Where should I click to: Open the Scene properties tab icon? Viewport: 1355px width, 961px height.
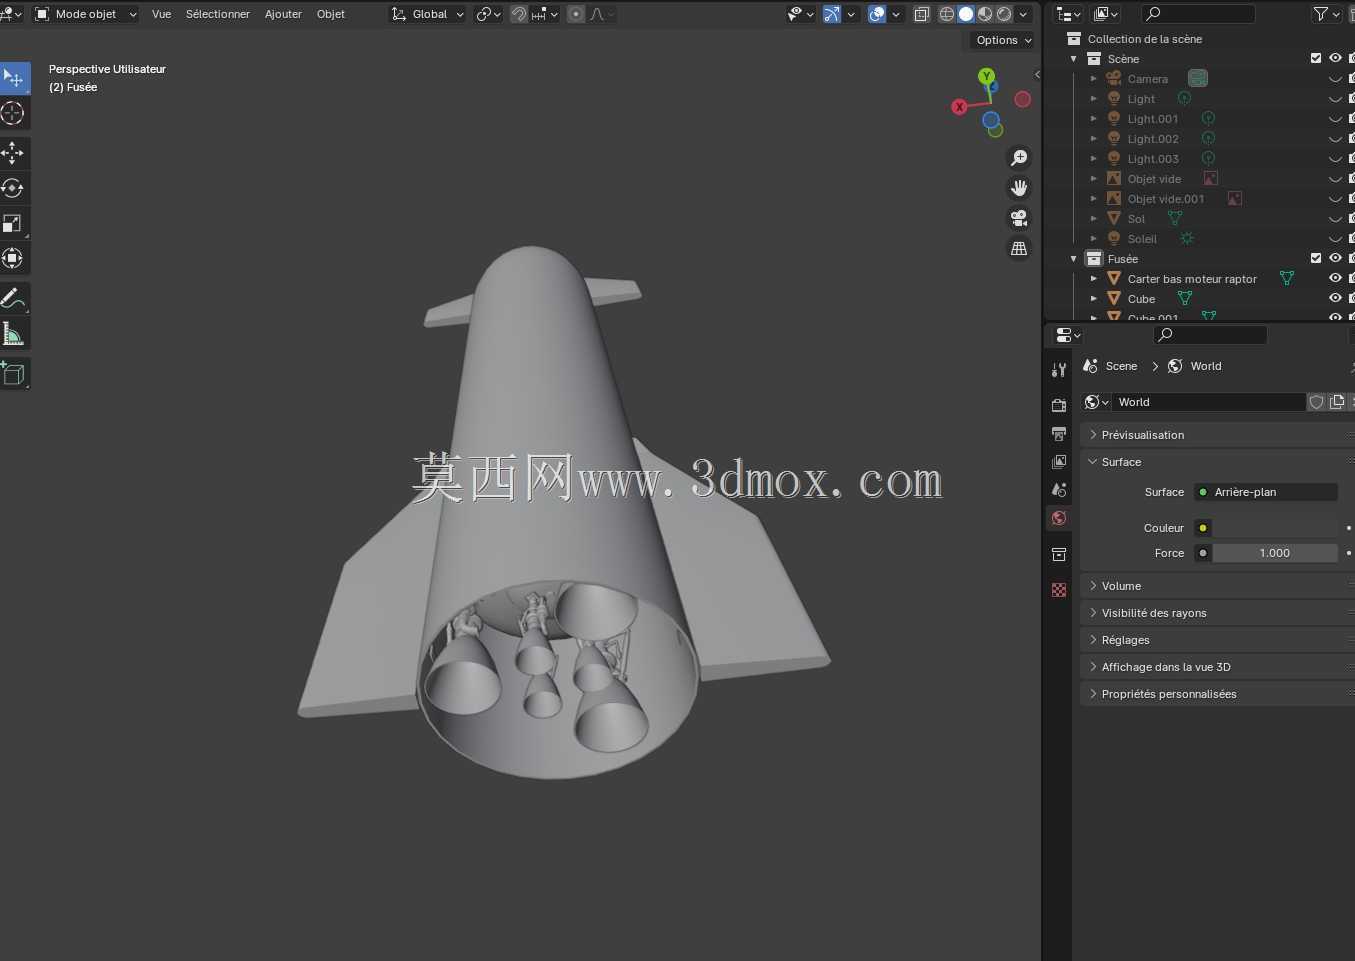pyautogui.click(x=1059, y=490)
